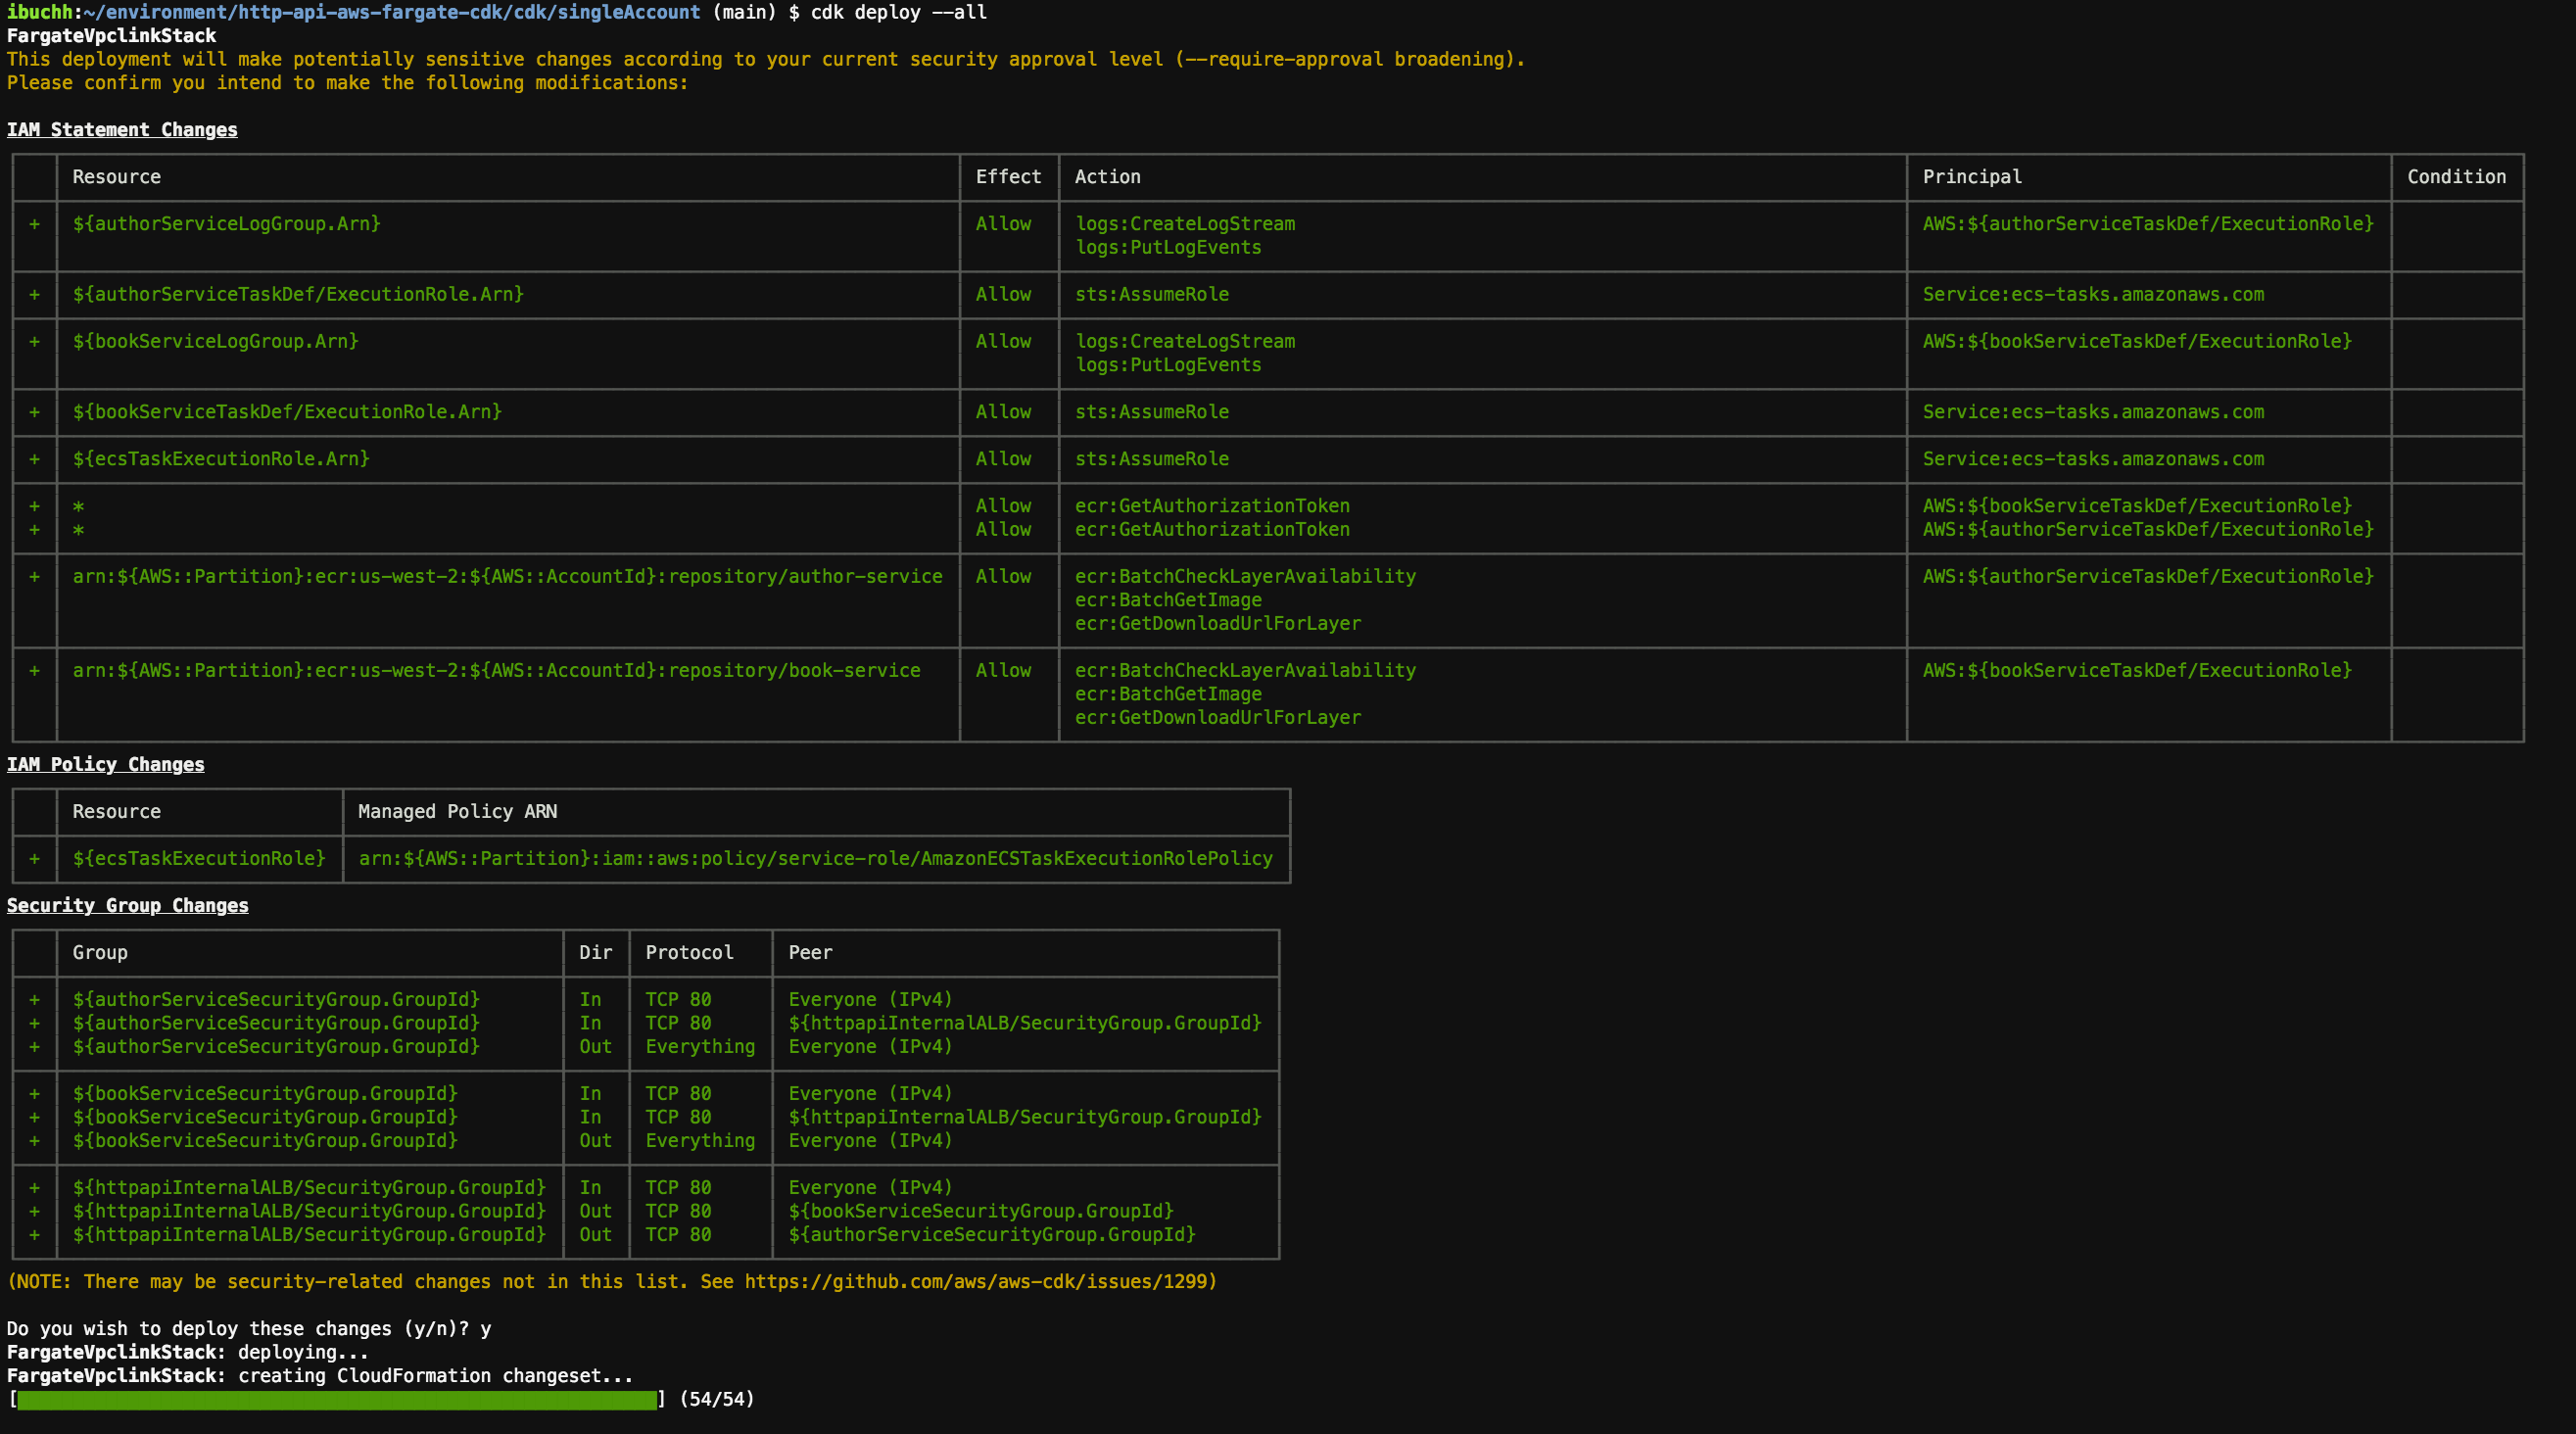Click the y/n deploy confirmation prompt line
The width and height of the screenshot is (2576, 1434).
(248, 1328)
